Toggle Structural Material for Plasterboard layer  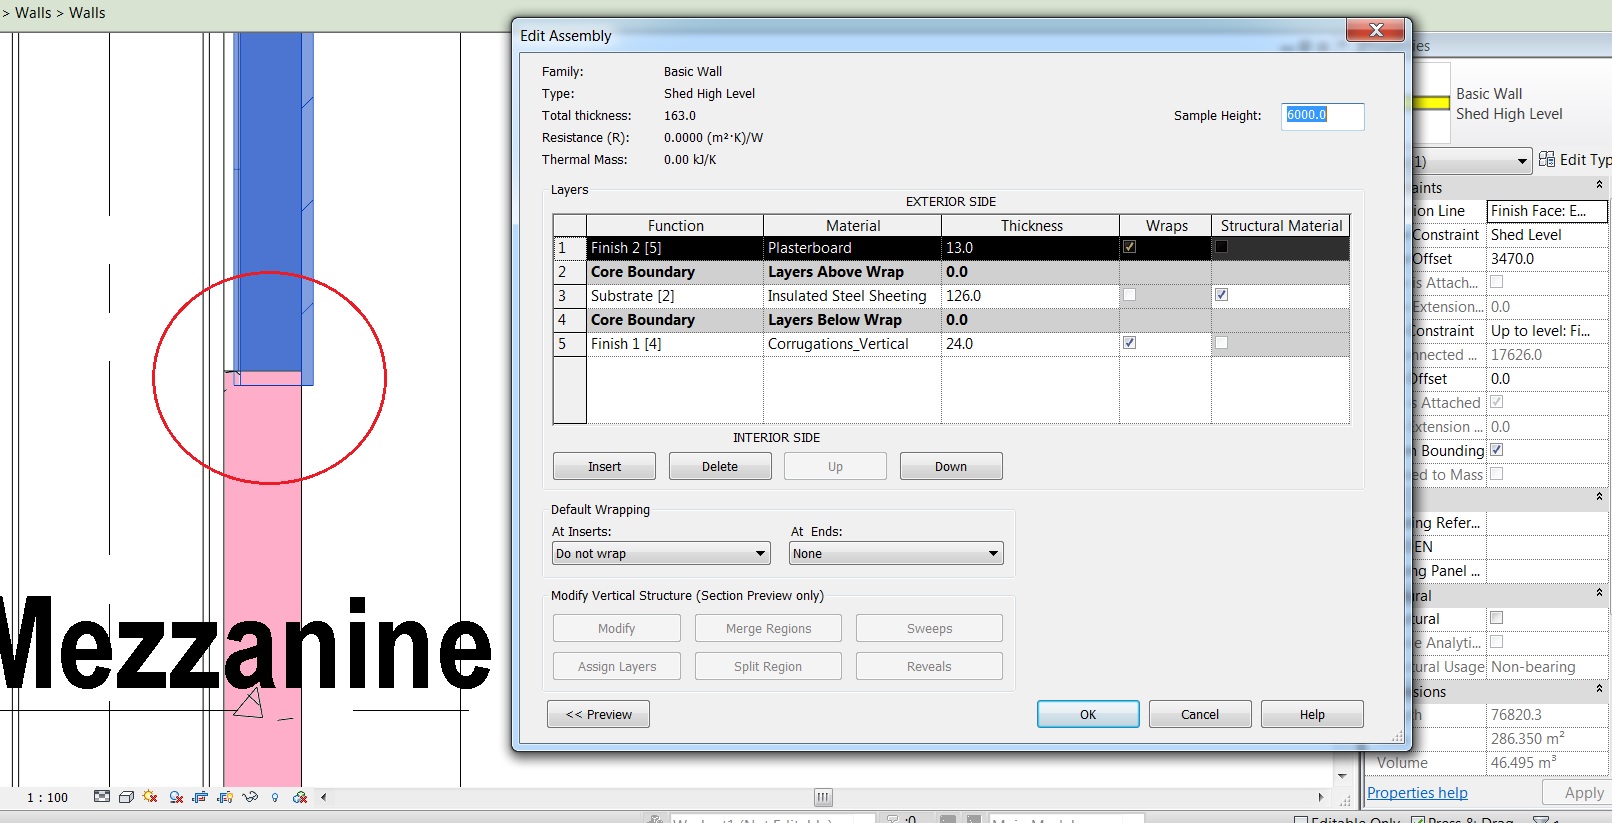[1221, 247]
